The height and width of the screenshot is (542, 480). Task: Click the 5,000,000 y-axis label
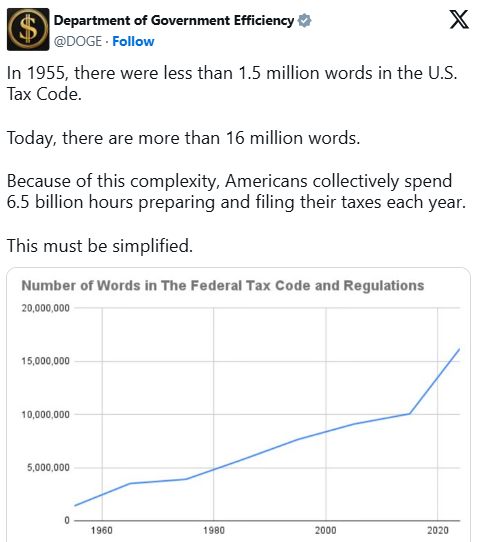(48, 468)
